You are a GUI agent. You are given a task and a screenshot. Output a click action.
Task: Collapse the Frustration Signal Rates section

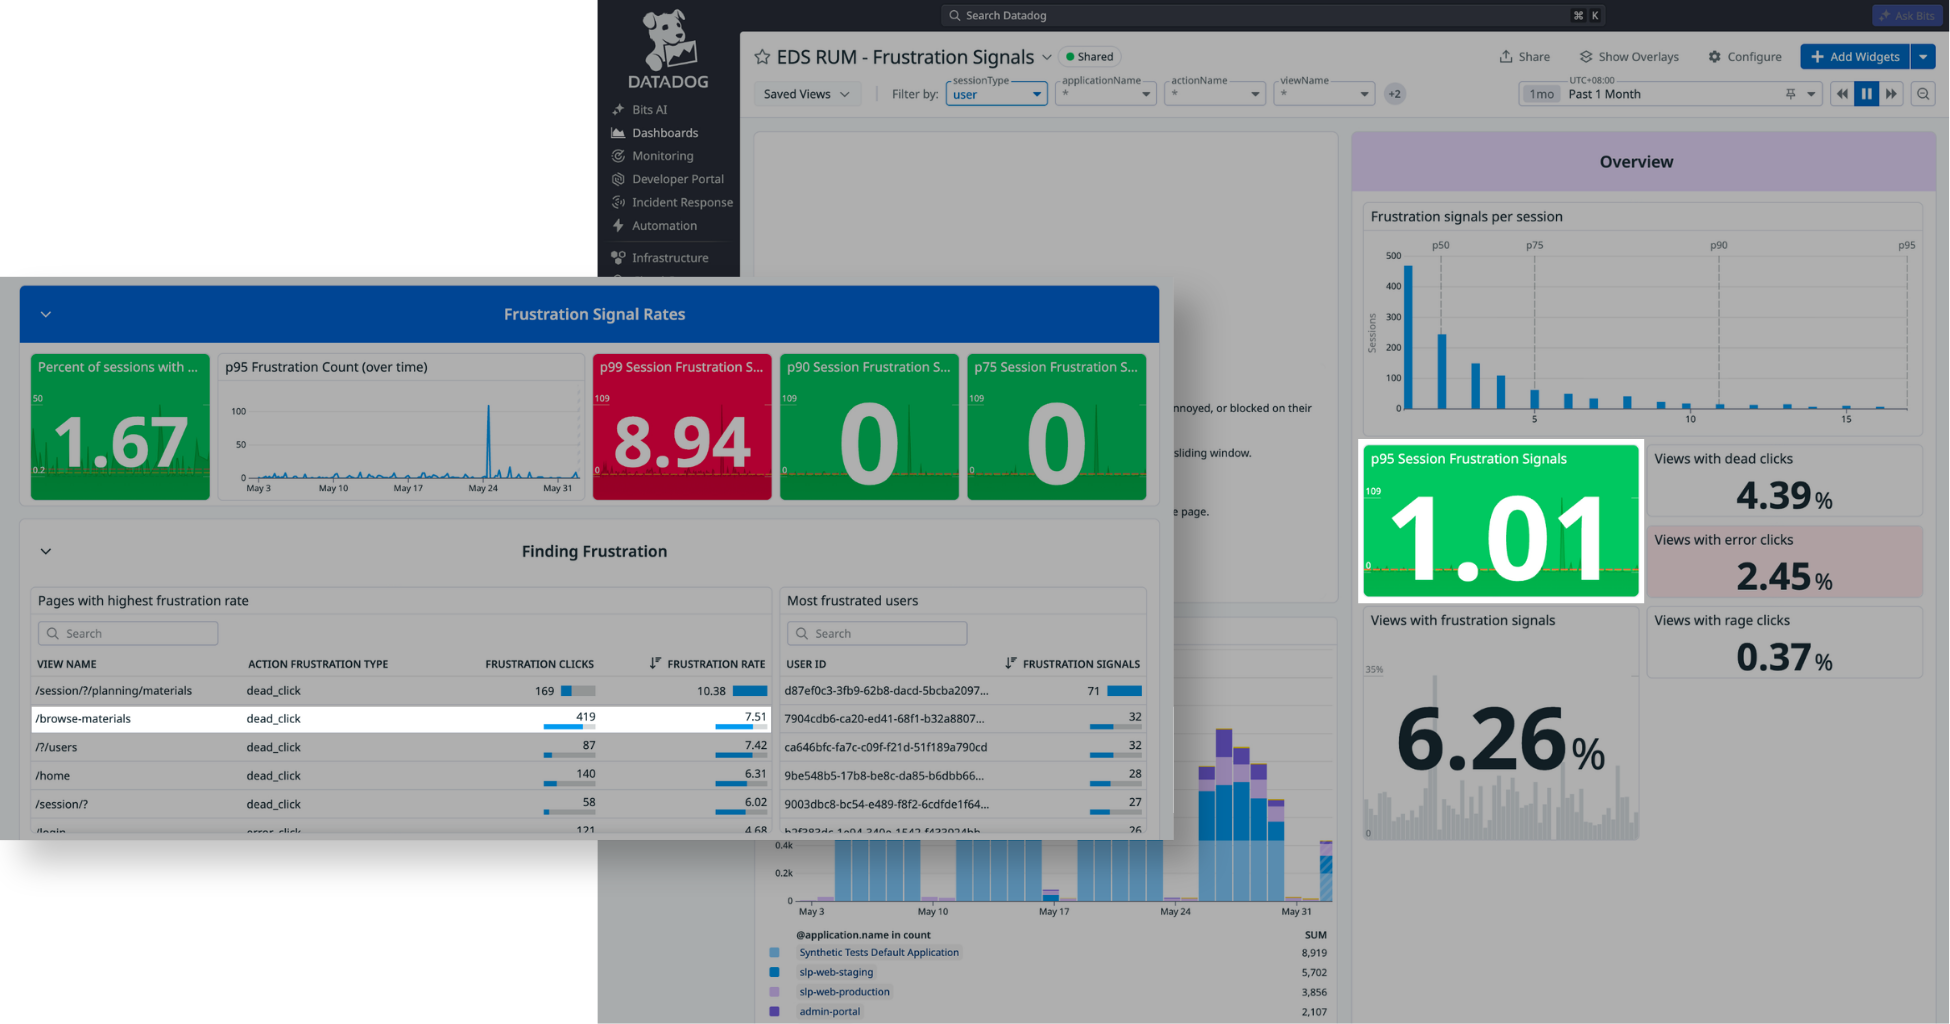[x=46, y=314]
